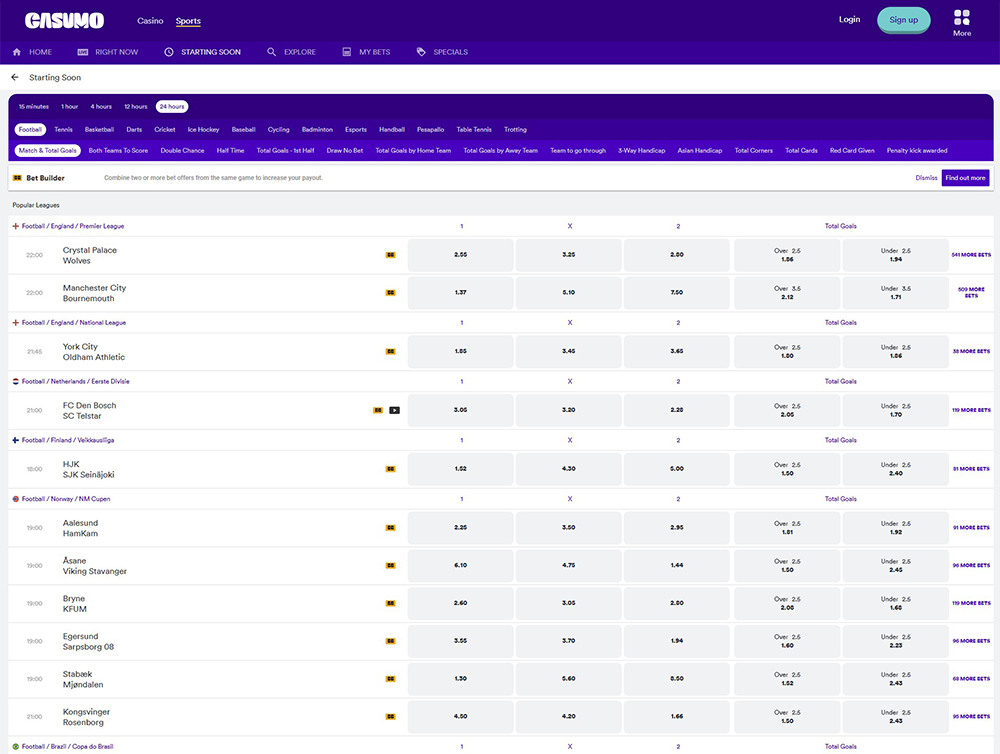The image size is (1000, 754).
Task: Click Bet Builder icon for Åsane vs Viking Stavanger
Action: coord(390,565)
